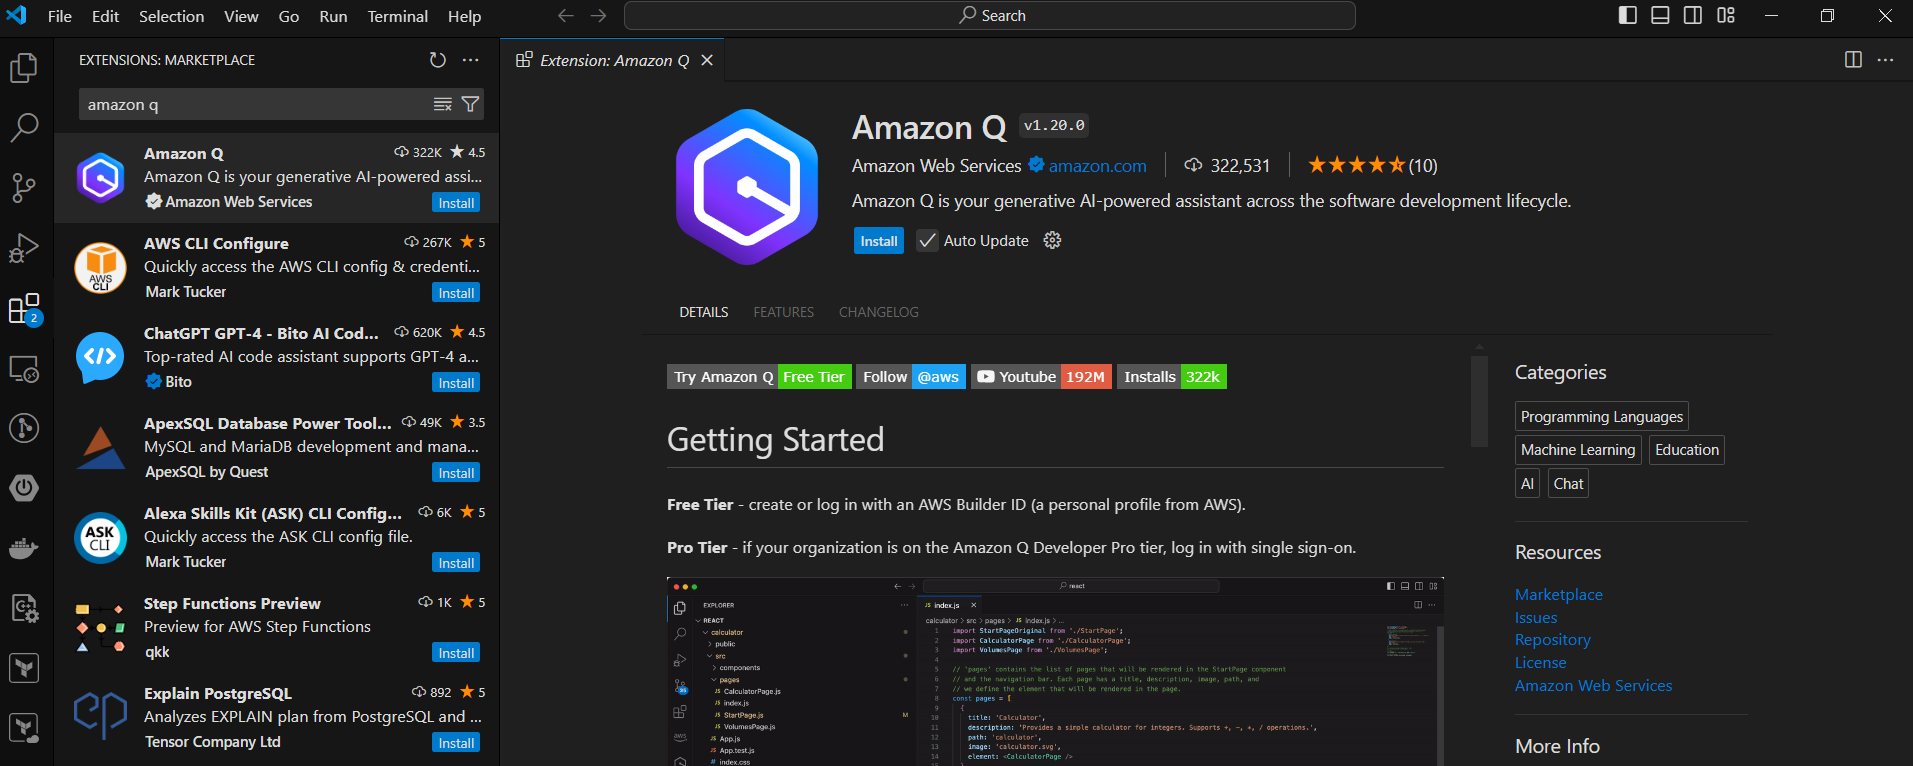The image size is (1913, 766).
Task: Open the Amazon Q manage gear menu
Action: pos(1052,240)
